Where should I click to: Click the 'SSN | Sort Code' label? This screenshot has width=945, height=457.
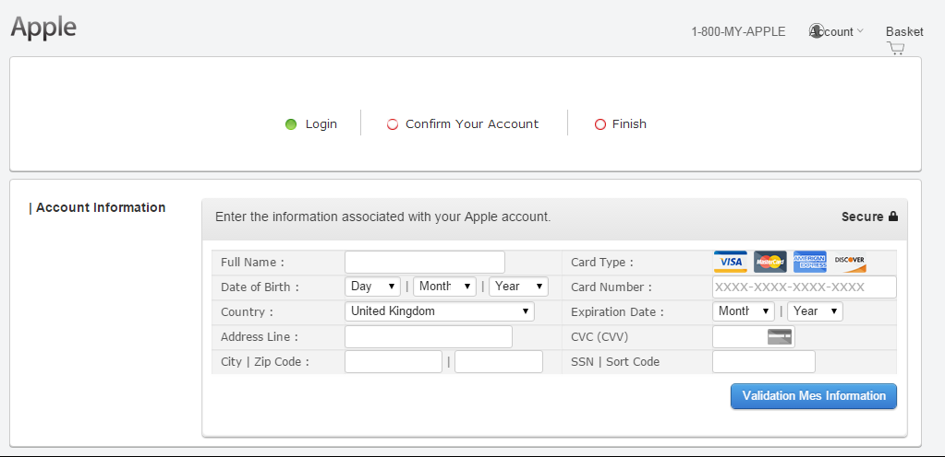pos(615,362)
